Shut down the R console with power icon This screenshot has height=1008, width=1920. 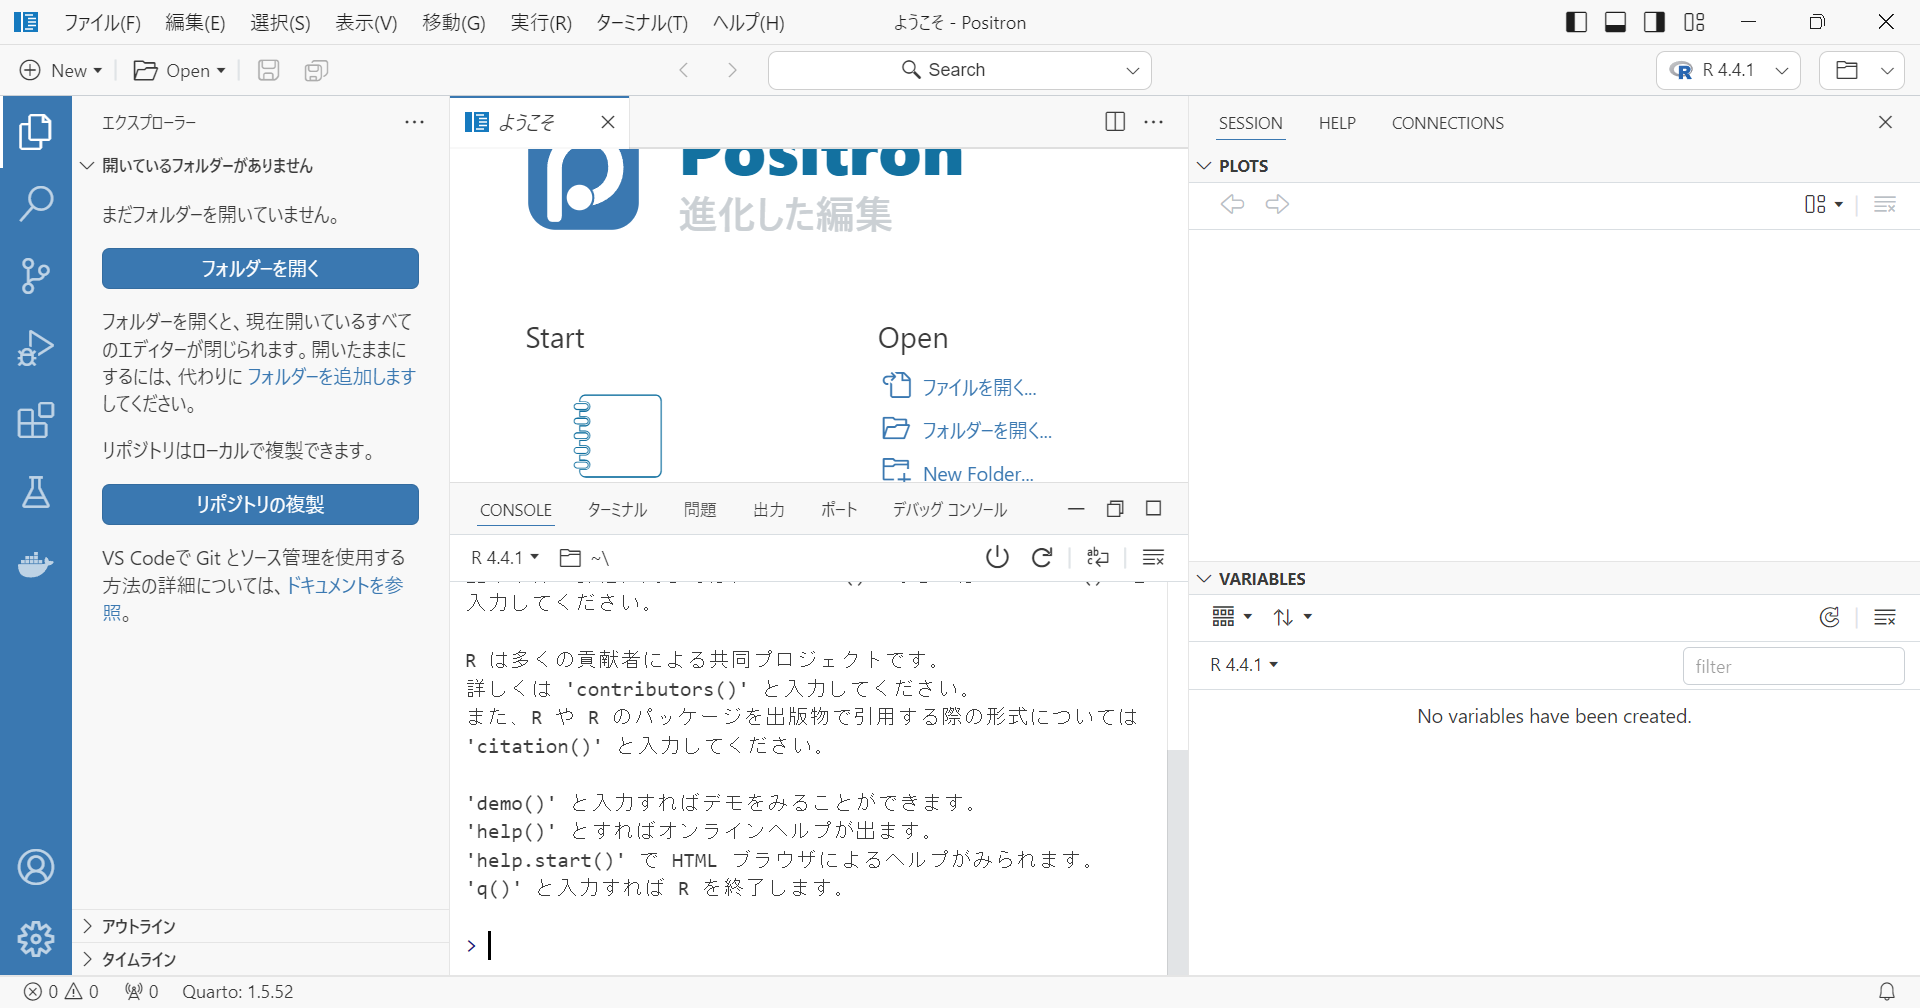[x=997, y=557]
